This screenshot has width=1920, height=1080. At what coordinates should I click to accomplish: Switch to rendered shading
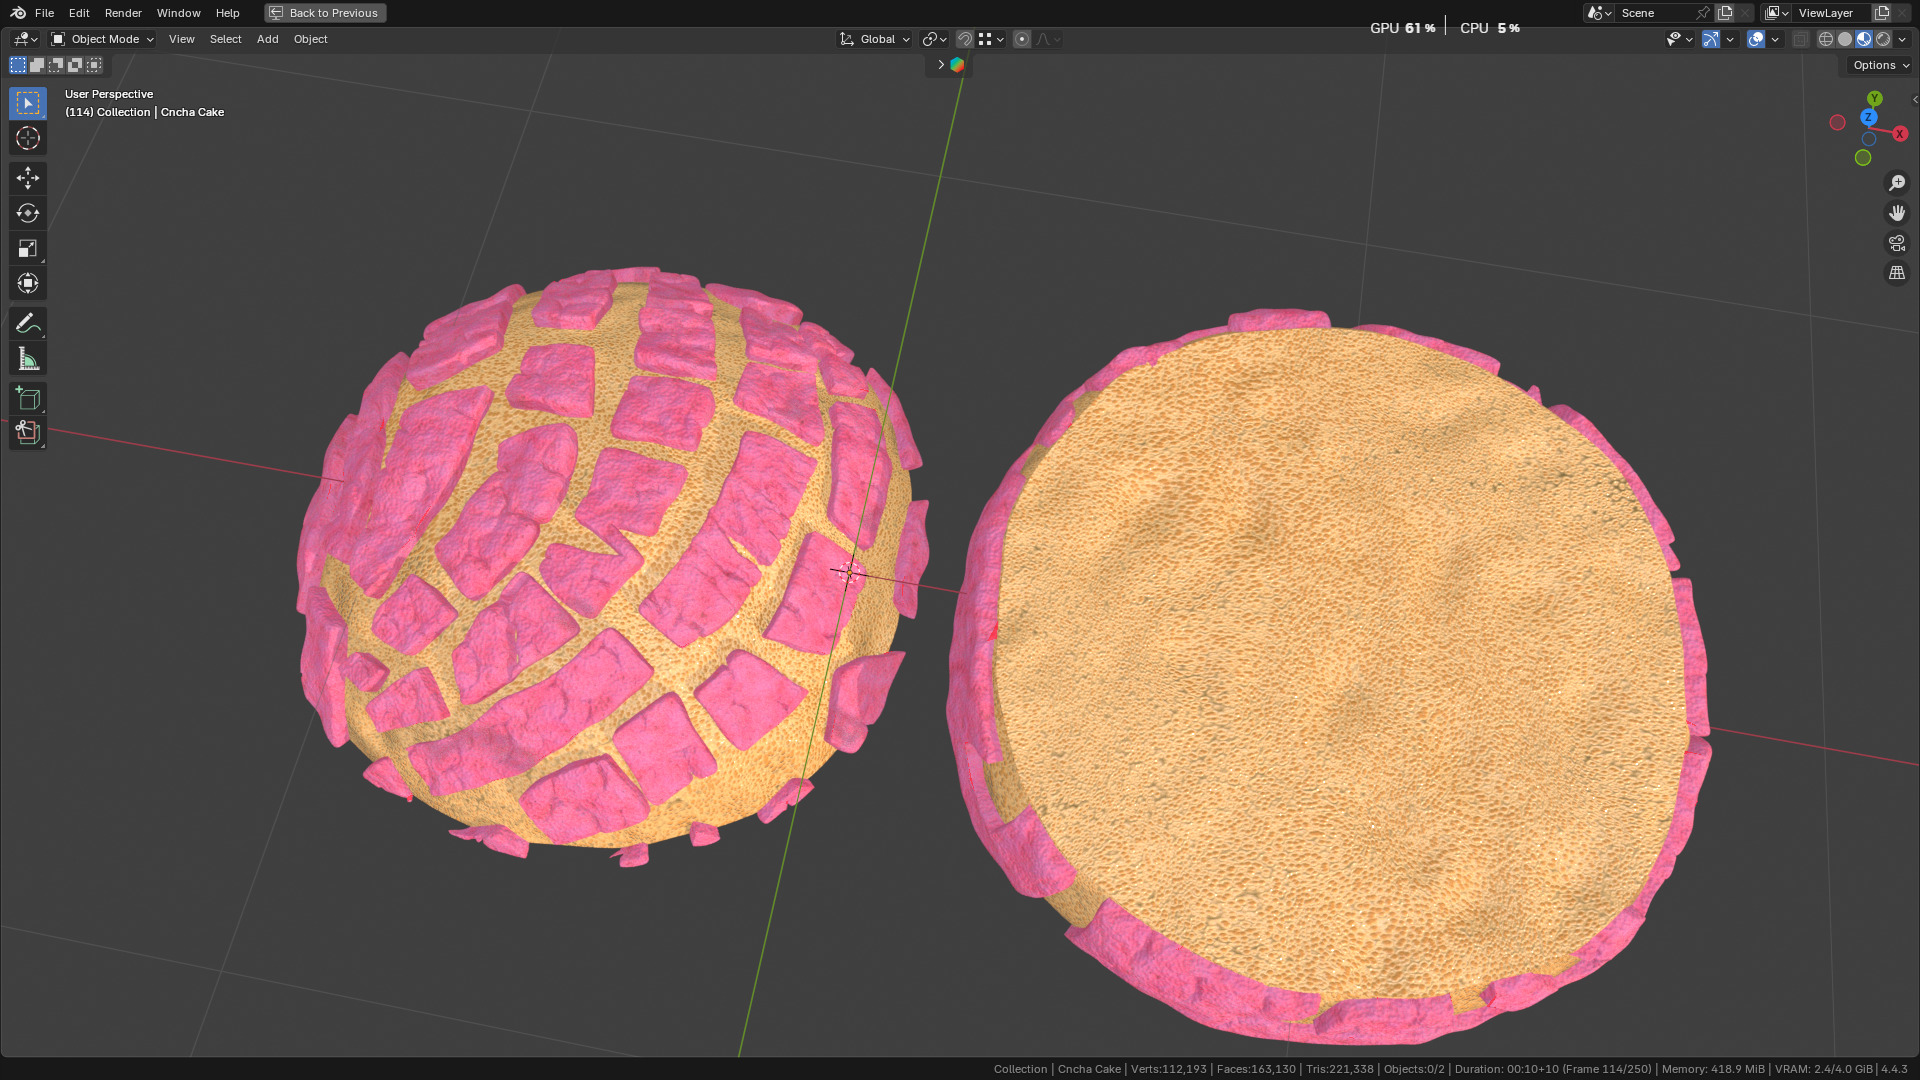click(x=1883, y=39)
